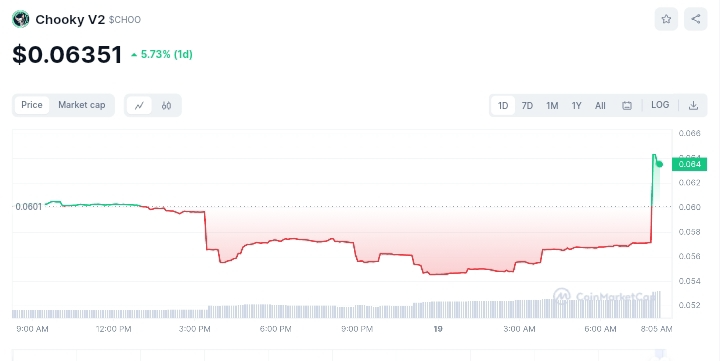
Task: Switch to line chart view icon
Action: [x=139, y=106]
